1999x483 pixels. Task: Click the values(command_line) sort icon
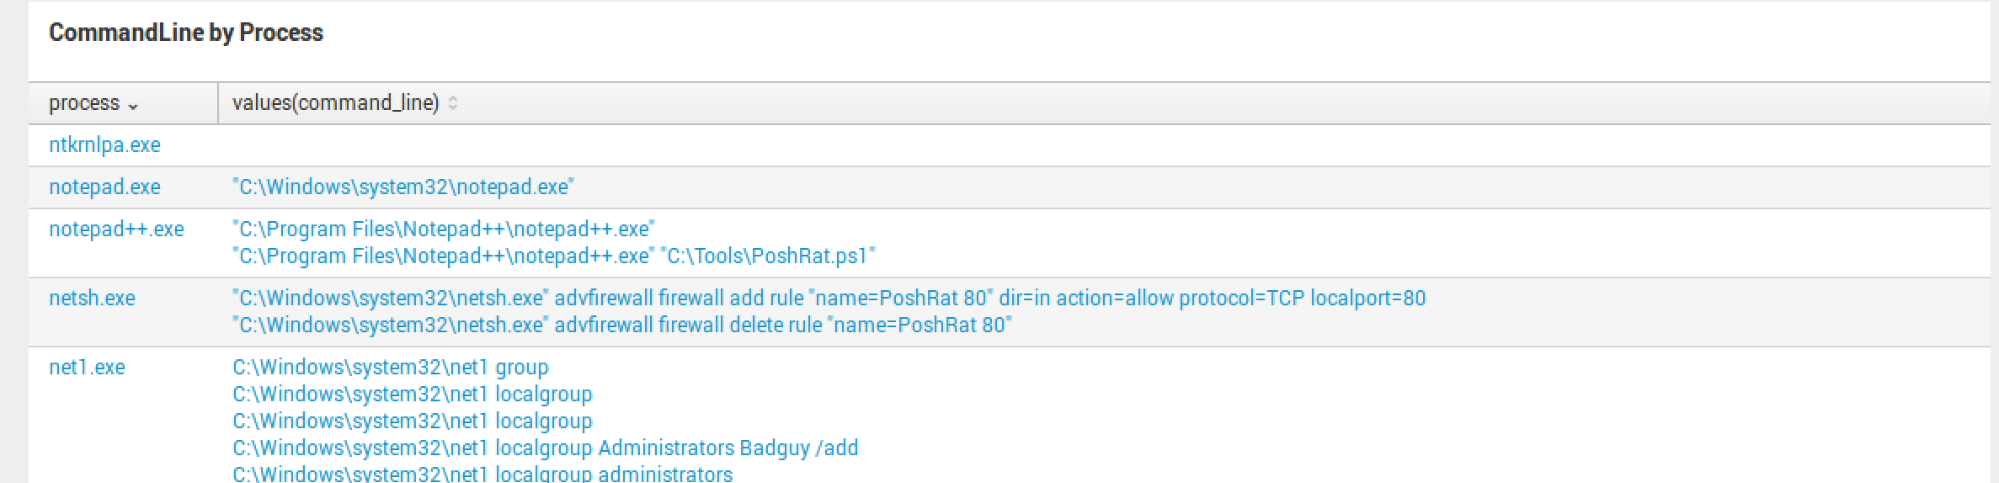[453, 103]
